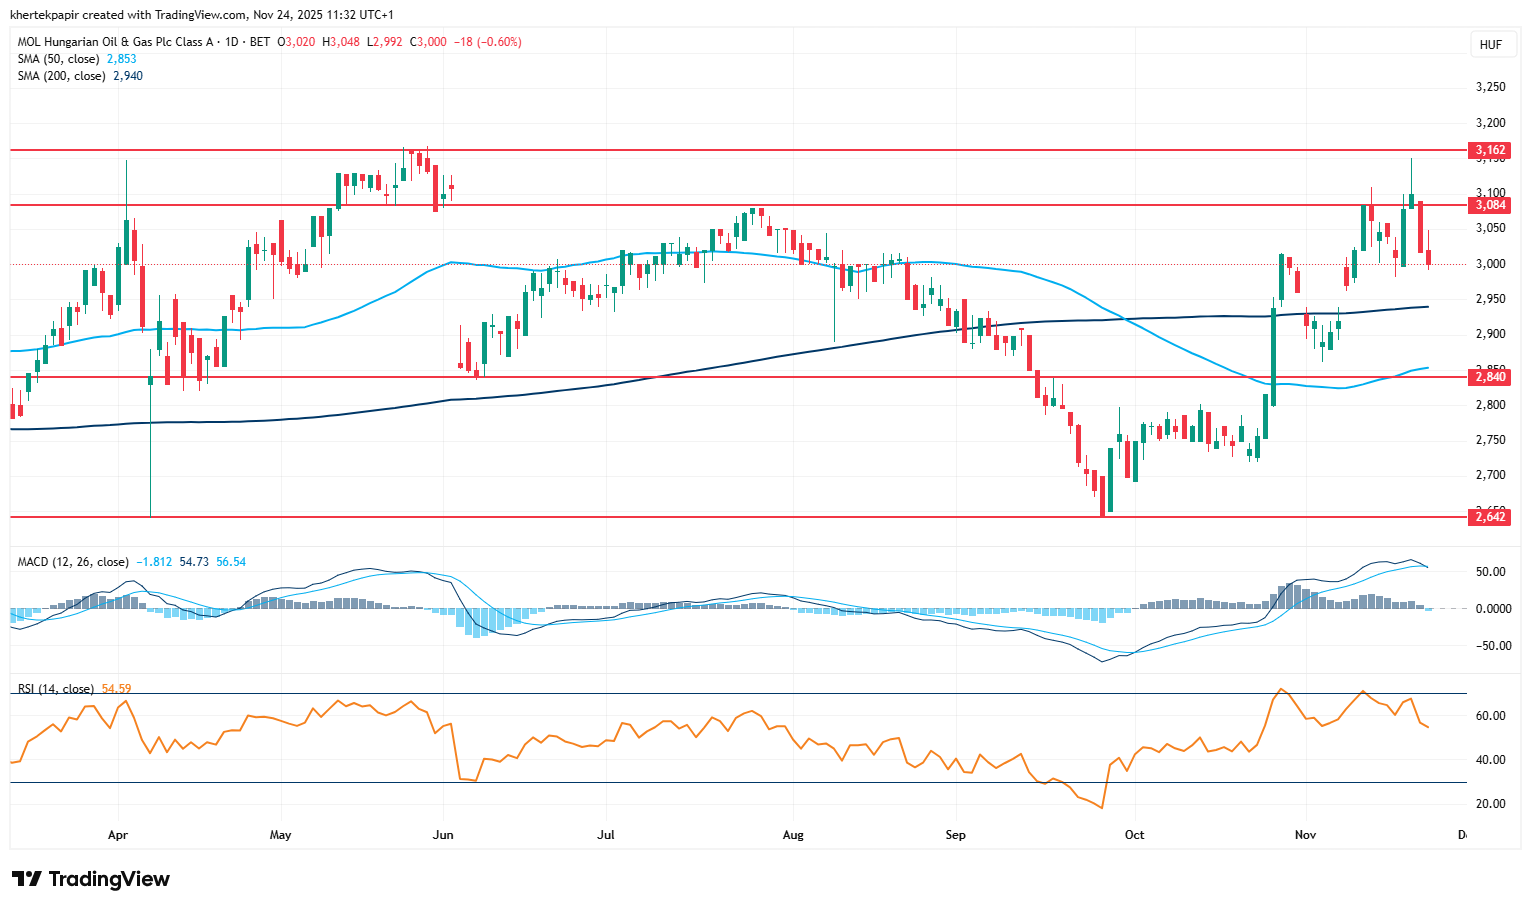Click the RSI (14, close) label
Screen dimensions: 1531x909
point(56,689)
